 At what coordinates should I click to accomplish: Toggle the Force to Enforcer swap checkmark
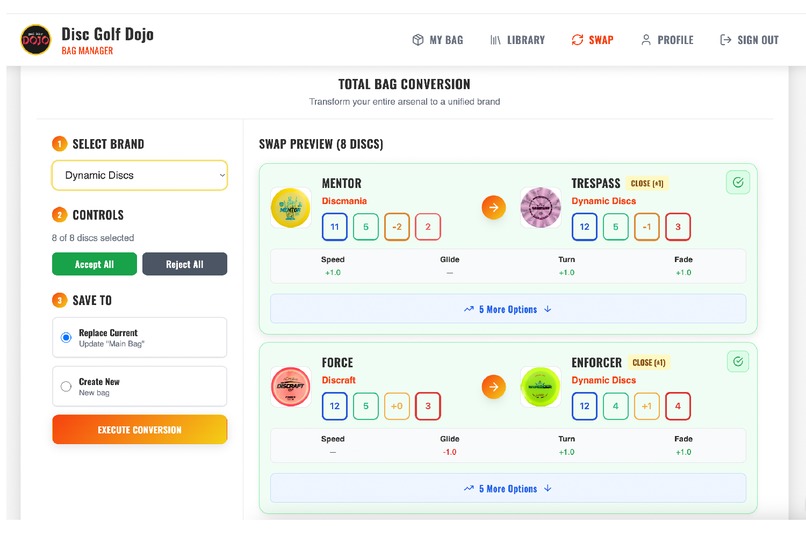click(x=738, y=362)
